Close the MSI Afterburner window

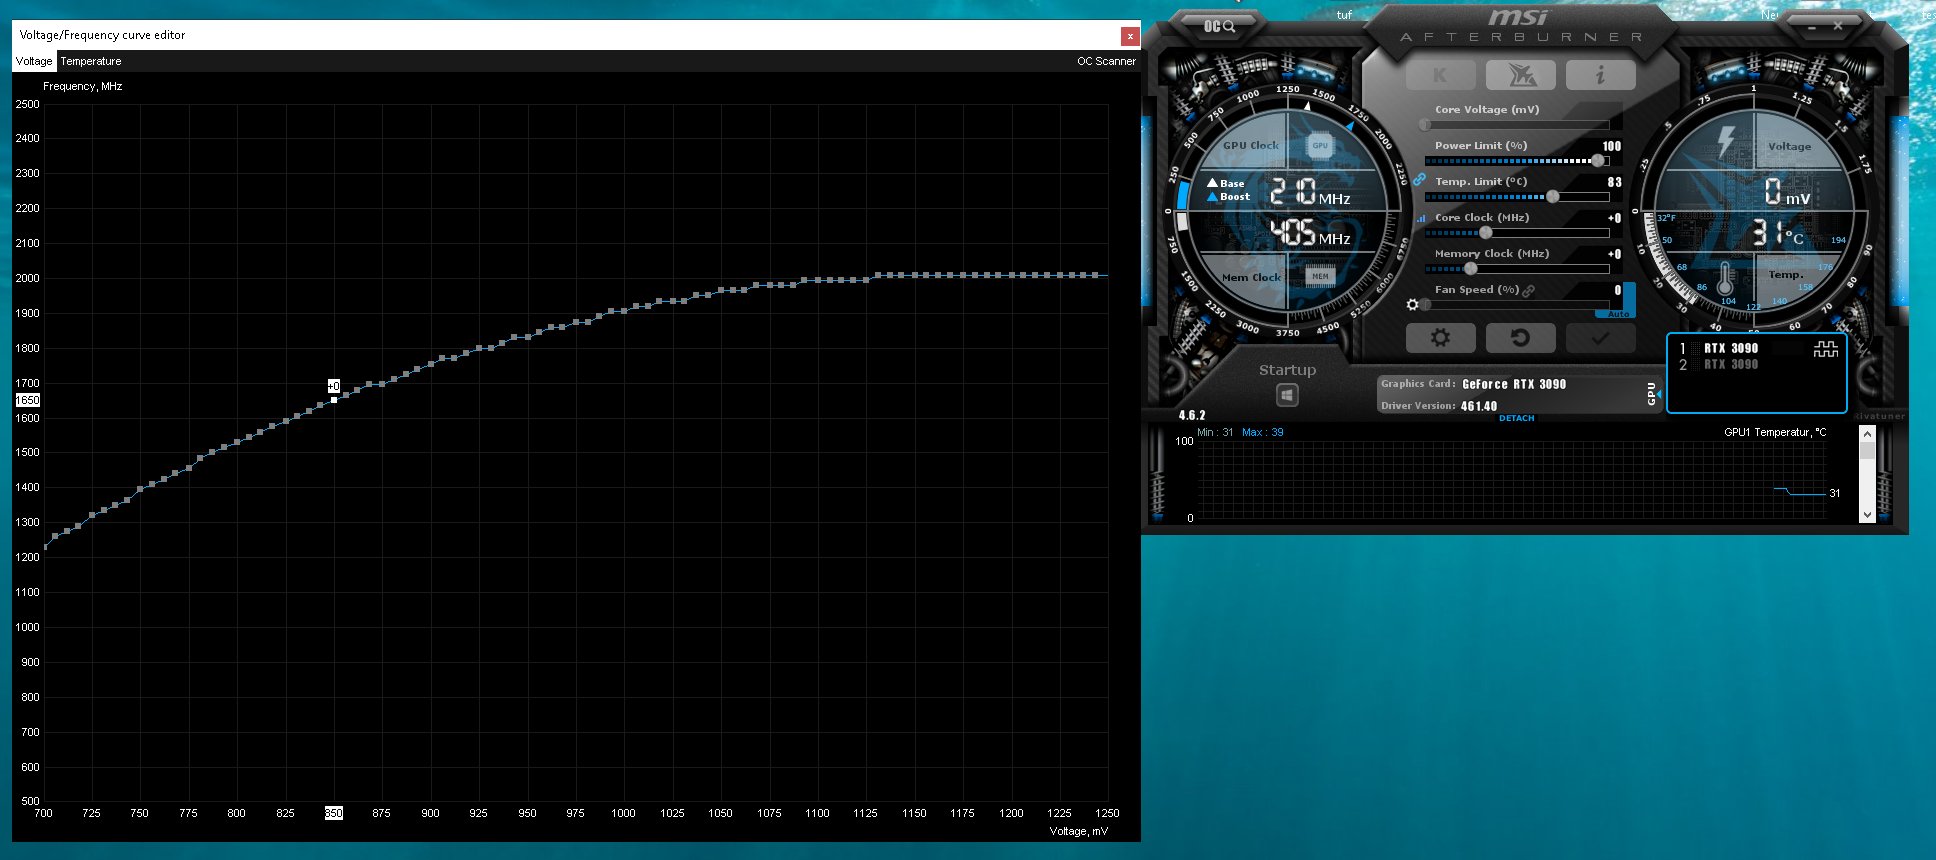[x=1838, y=27]
